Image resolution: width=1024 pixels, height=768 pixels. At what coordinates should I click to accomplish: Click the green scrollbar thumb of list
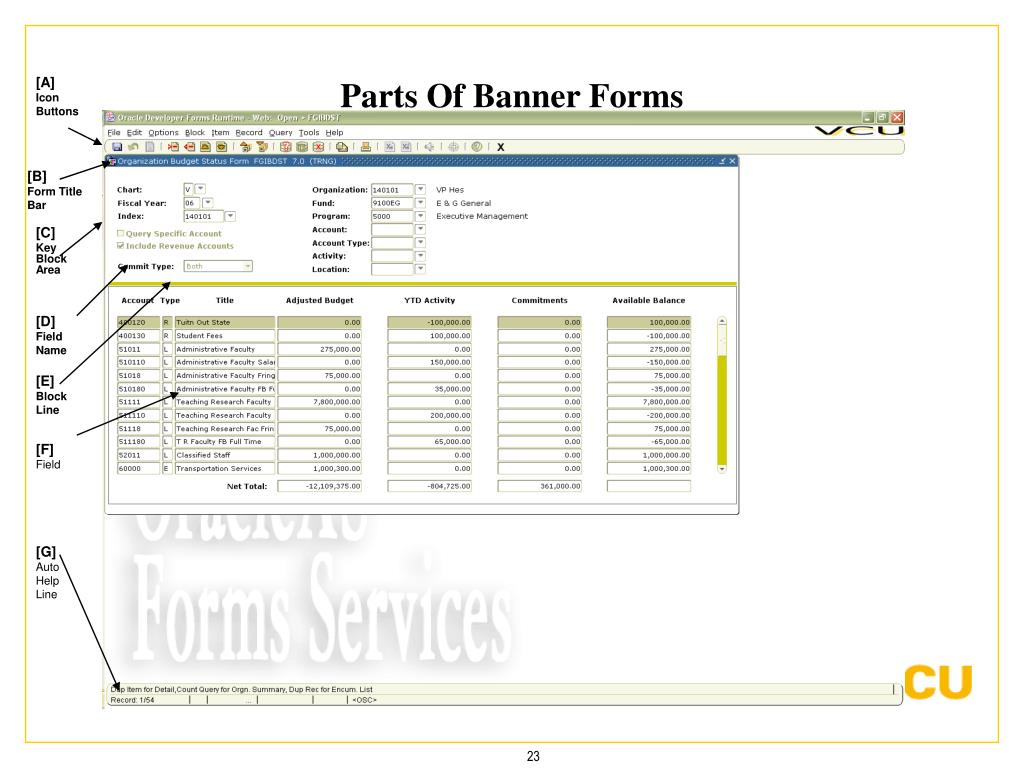[x=722, y=409]
